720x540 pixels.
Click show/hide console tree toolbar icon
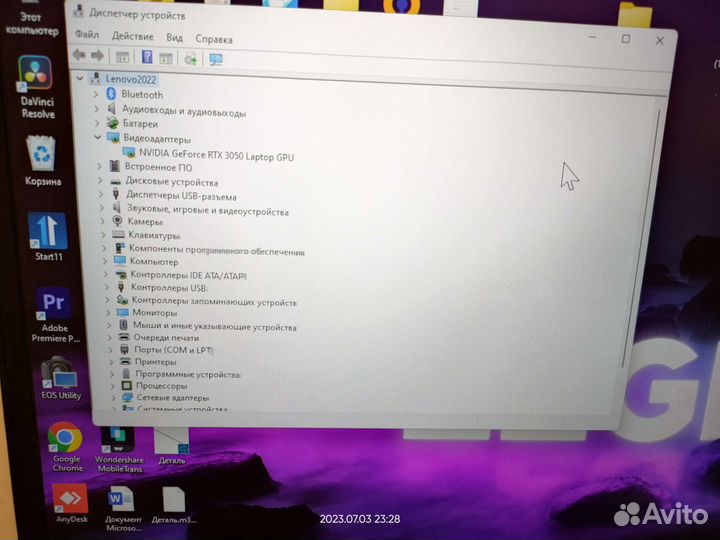coord(122,56)
